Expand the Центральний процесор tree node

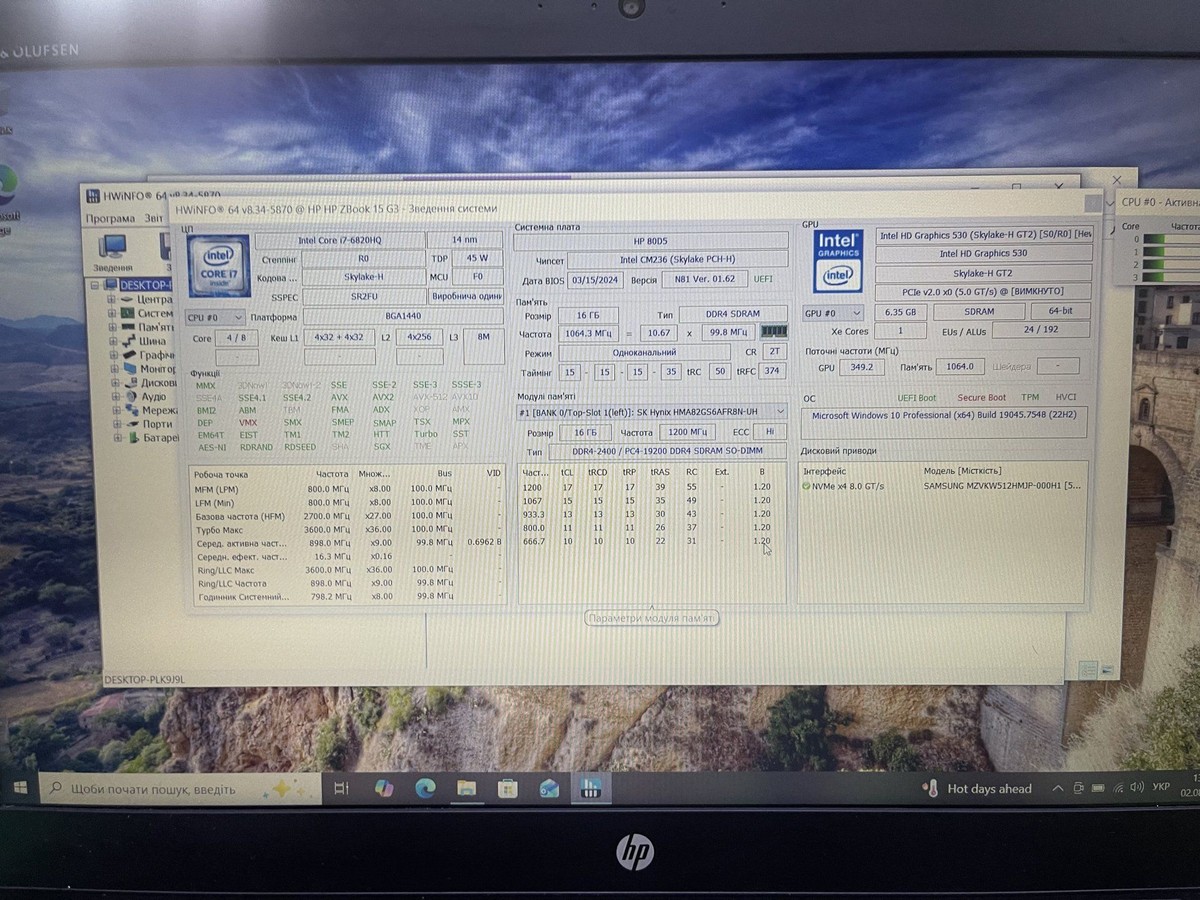coord(113,299)
